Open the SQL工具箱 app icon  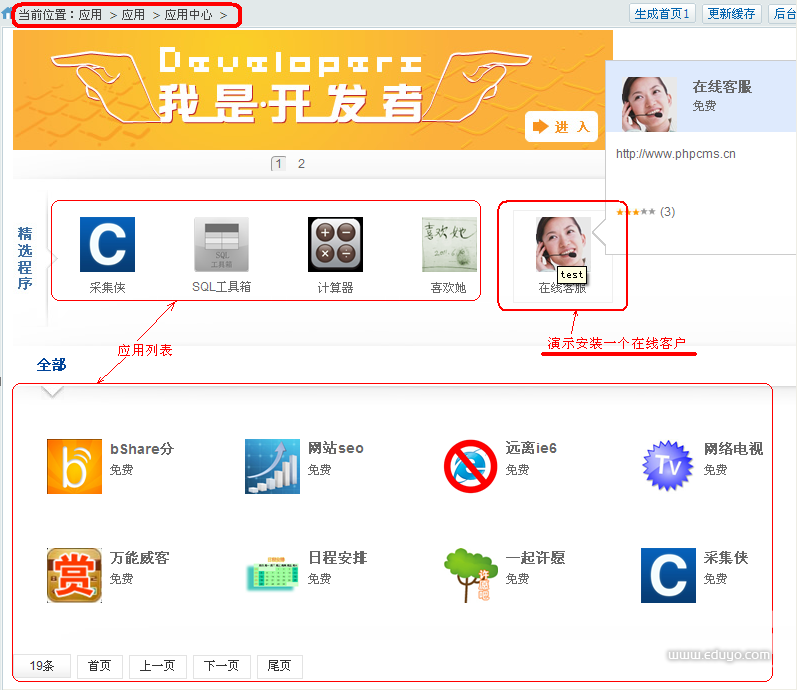point(221,245)
